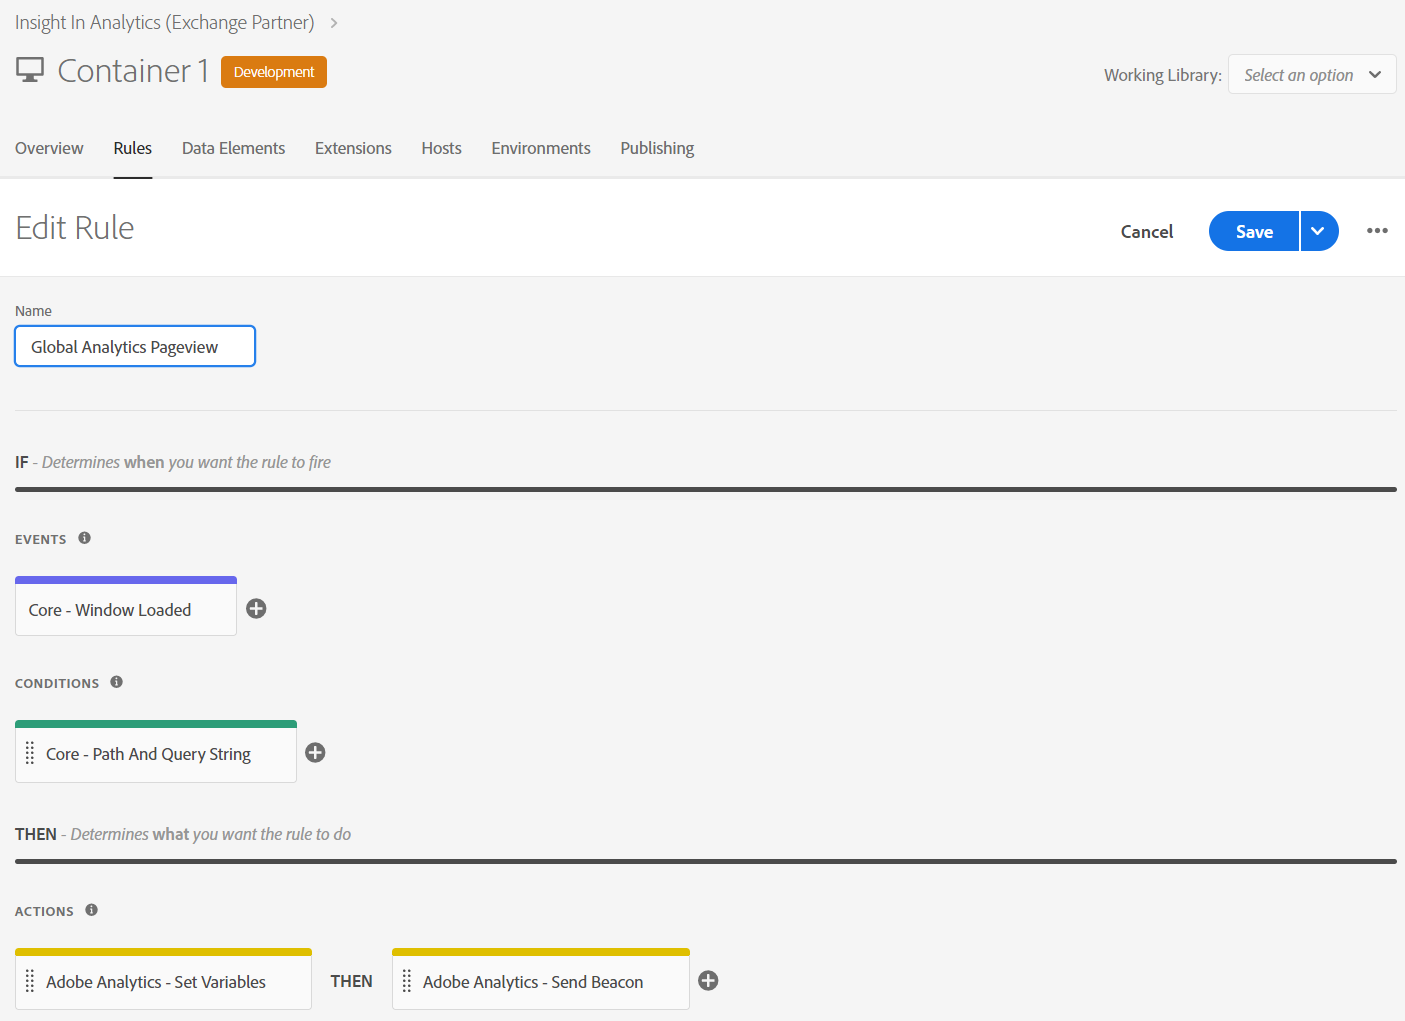This screenshot has width=1405, height=1021.
Task: Click the rule Name input field
Action: pos(135,346)
